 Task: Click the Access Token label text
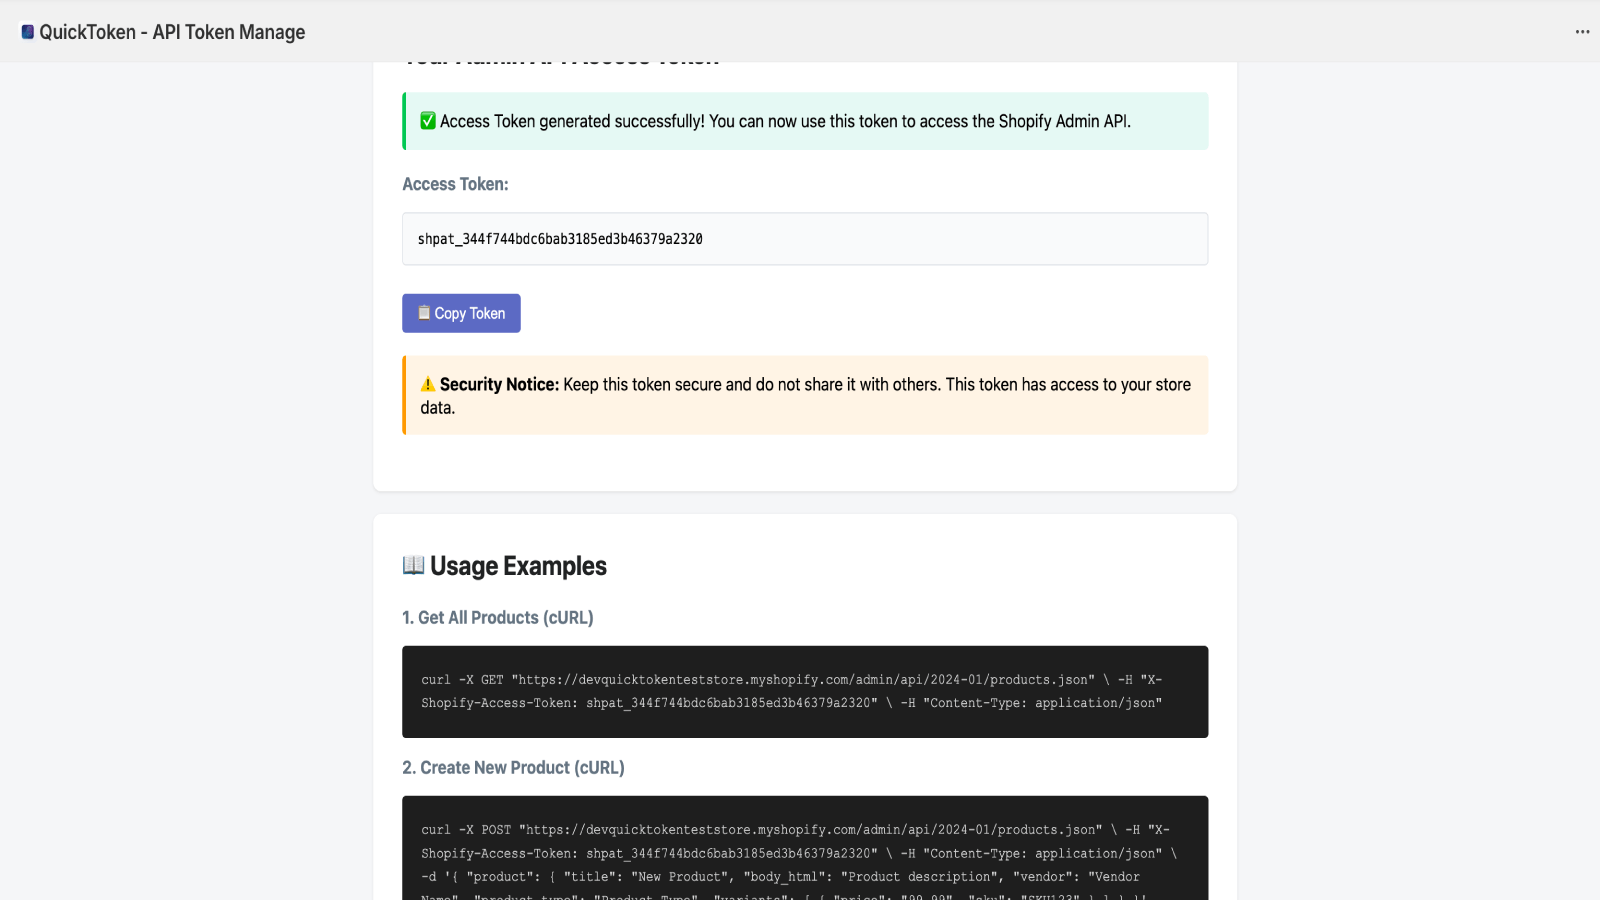pos(455,184)
